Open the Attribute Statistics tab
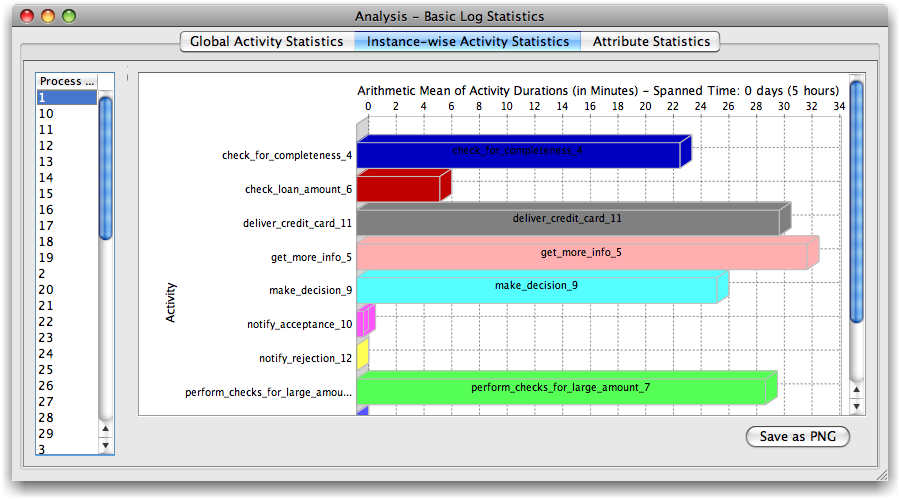The width and height of the screenshot is (900, 500). [651, 42]
